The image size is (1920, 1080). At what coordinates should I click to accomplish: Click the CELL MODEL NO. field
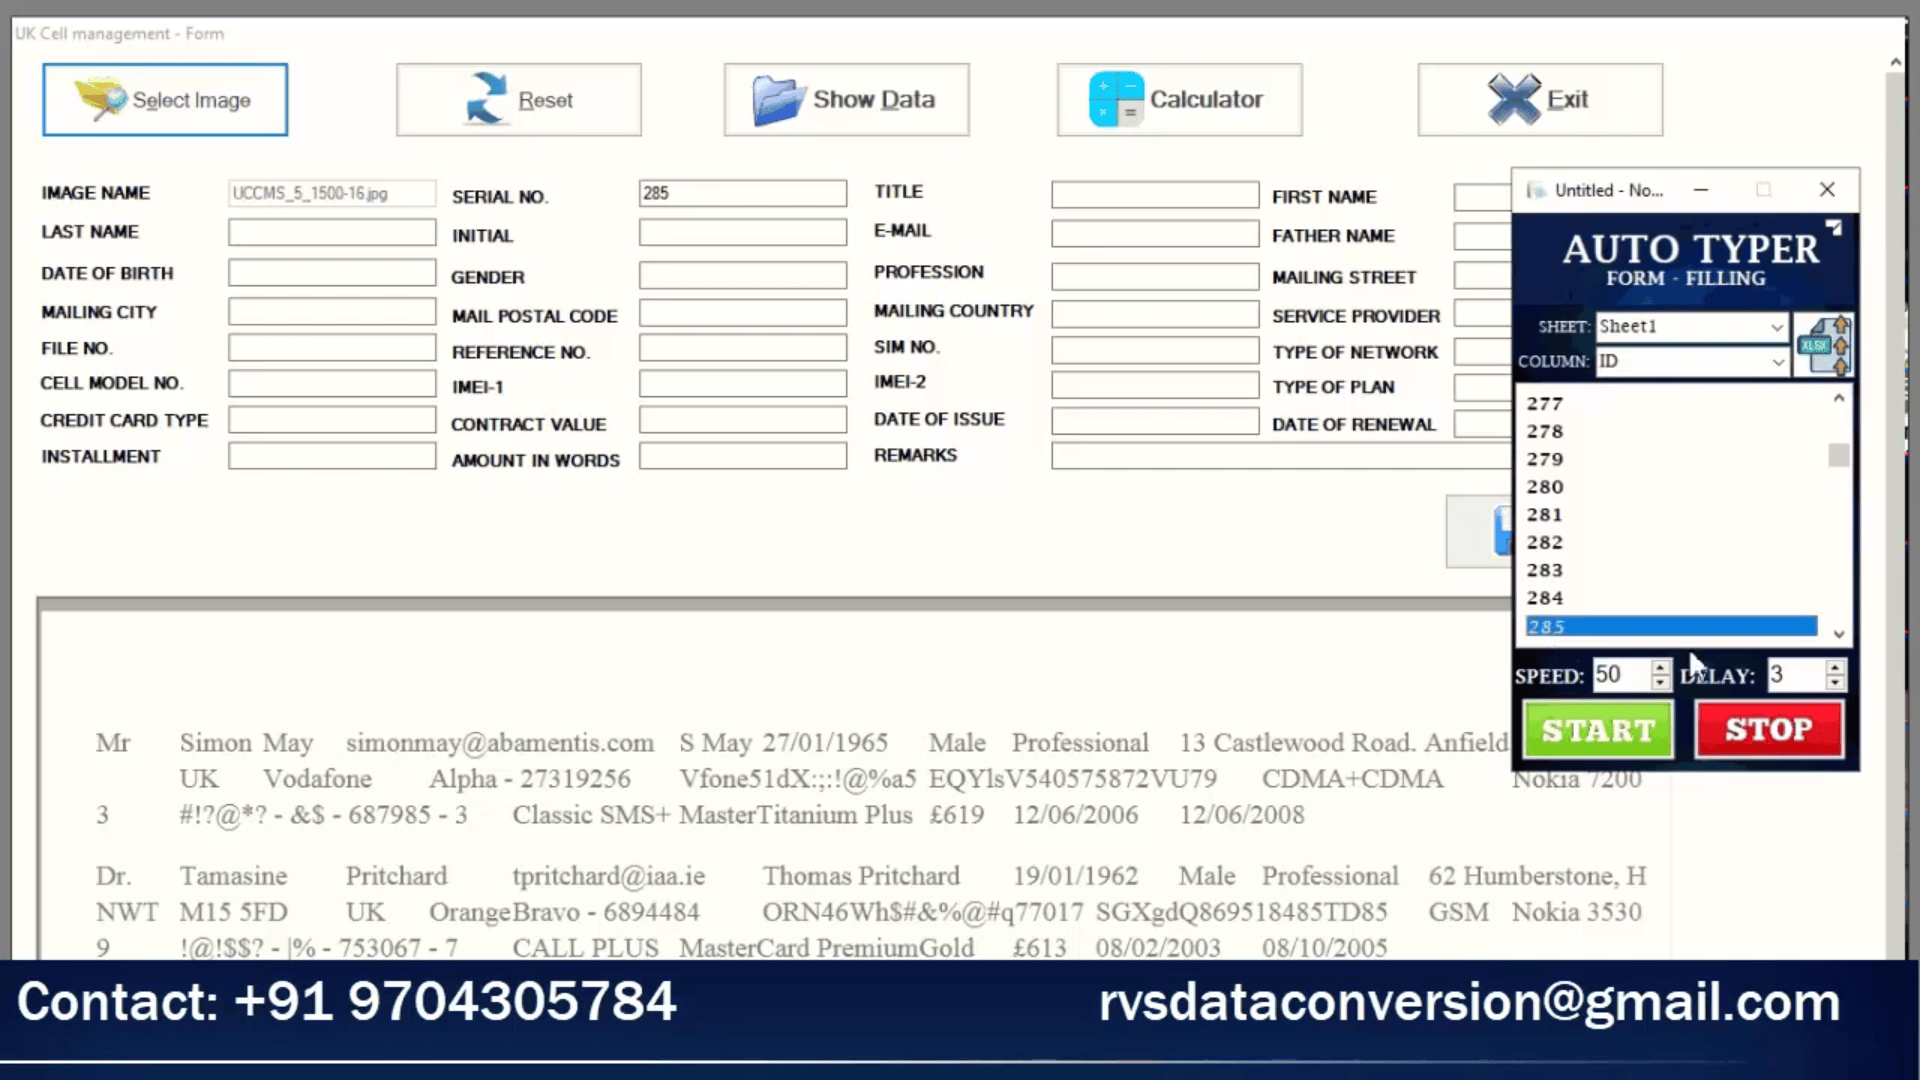click(332, 383)
